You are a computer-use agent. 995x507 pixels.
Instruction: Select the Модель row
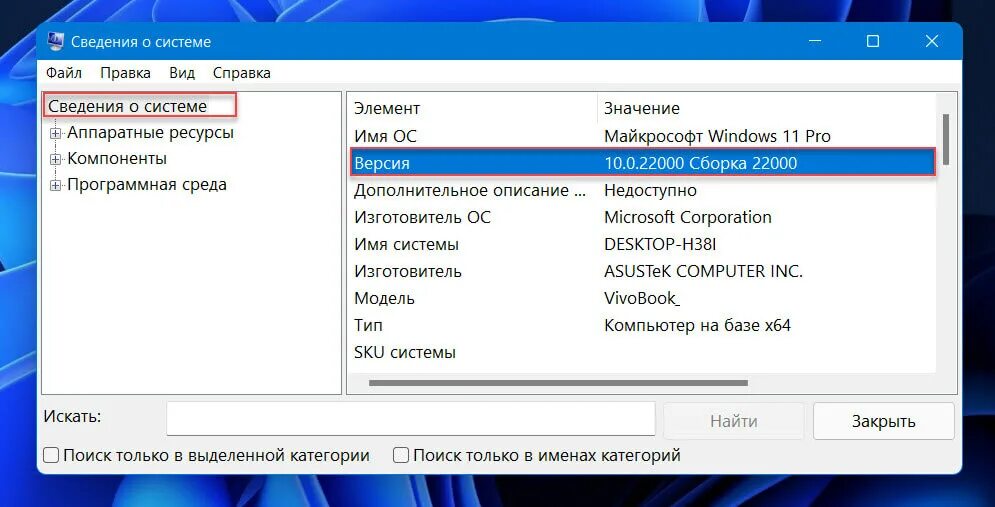point(642,298)
